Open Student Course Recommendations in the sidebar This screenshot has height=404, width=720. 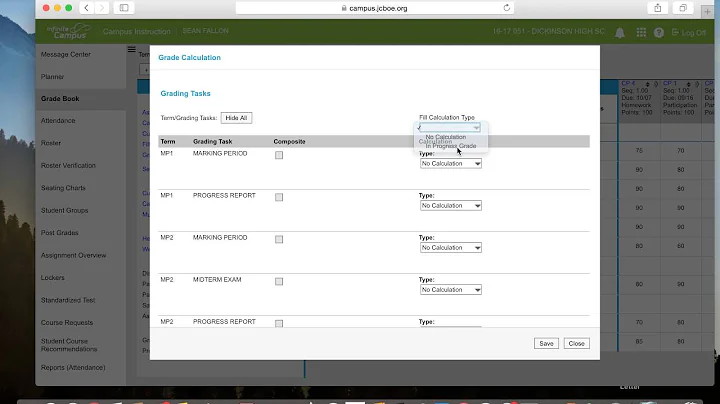(69, 345)
